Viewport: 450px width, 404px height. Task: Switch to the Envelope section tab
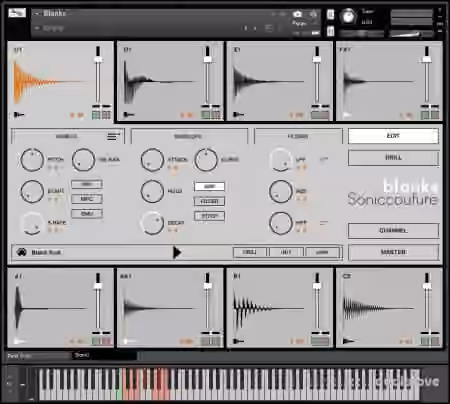189,136
